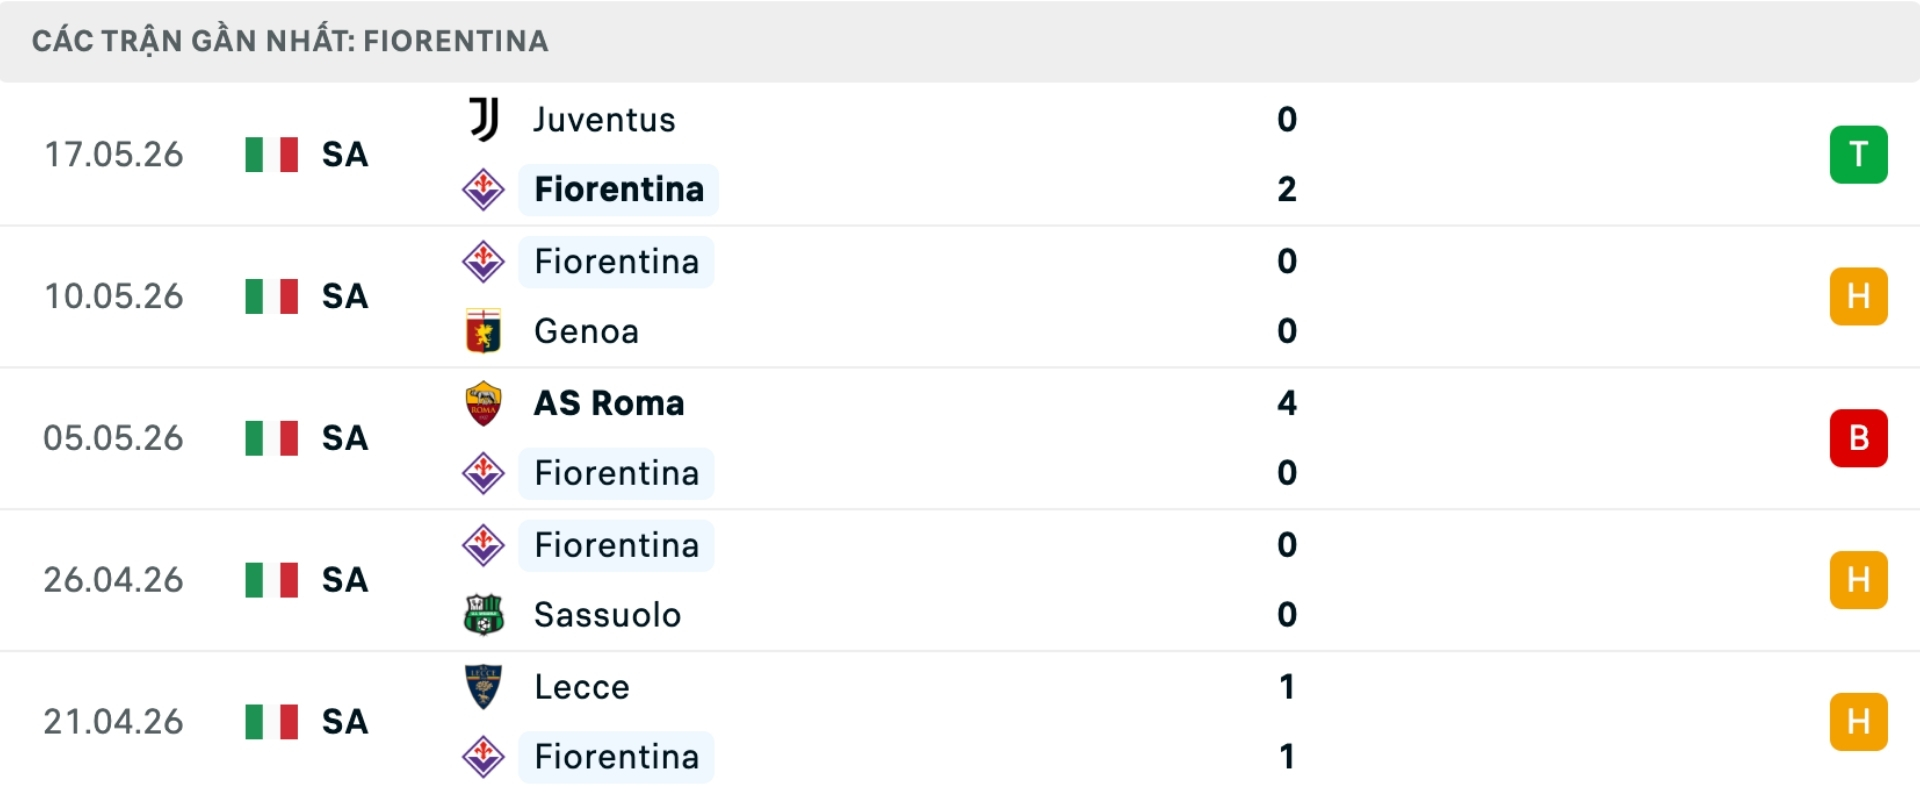This screenshot has height=792, width=1920.
Task: Click the 26.04.26 match date
Action: pyautogui.click(x=113, y=580)
